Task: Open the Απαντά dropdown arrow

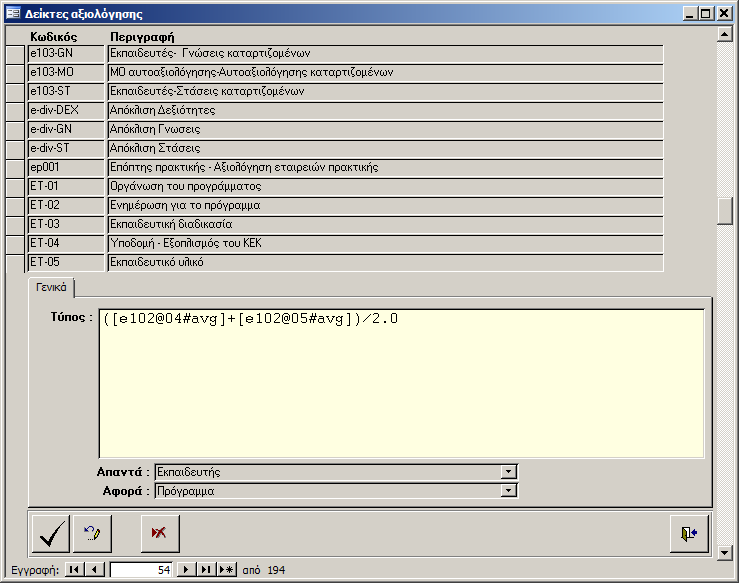Action: click(509, 472)
